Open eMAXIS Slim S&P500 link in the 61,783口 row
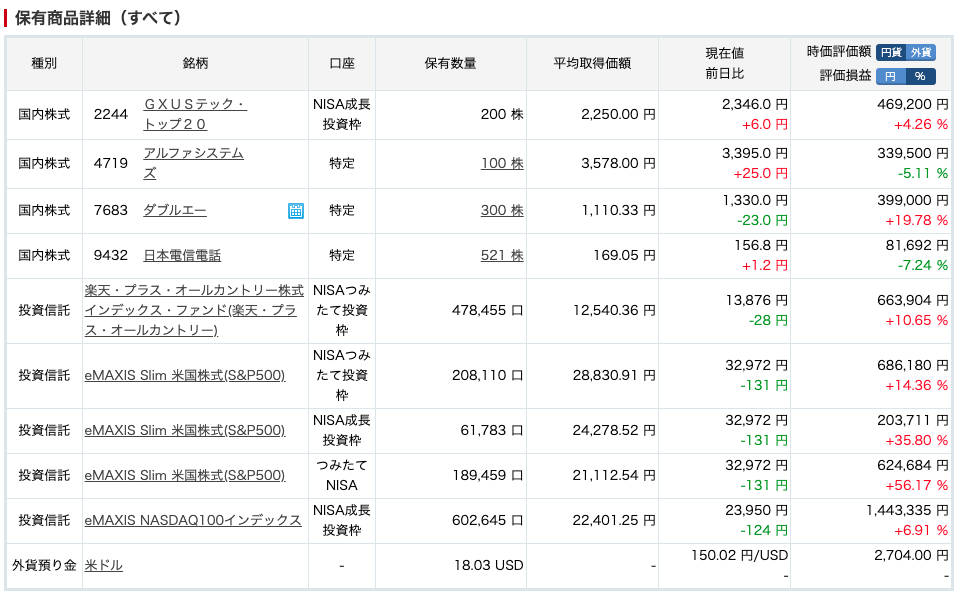The image size is (961, 594). tap(184, 430)
